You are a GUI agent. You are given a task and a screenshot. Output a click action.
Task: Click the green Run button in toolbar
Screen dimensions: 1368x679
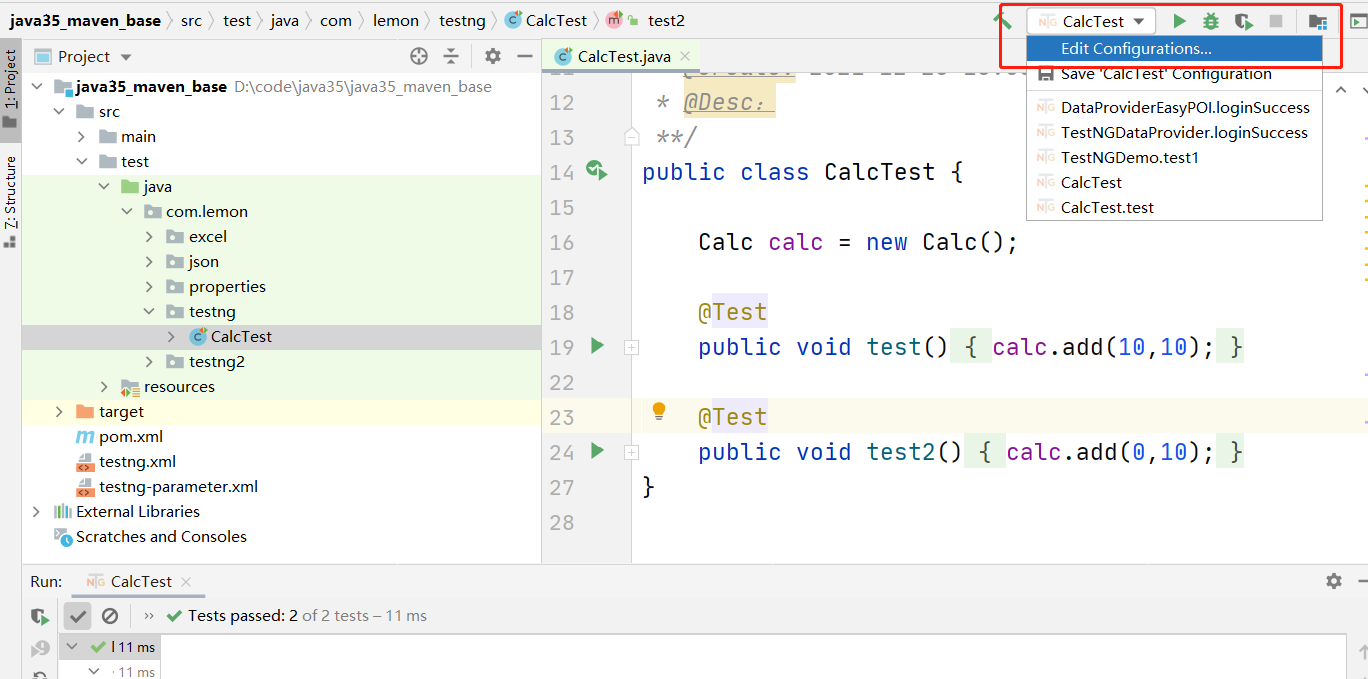tap(1180, 21)
